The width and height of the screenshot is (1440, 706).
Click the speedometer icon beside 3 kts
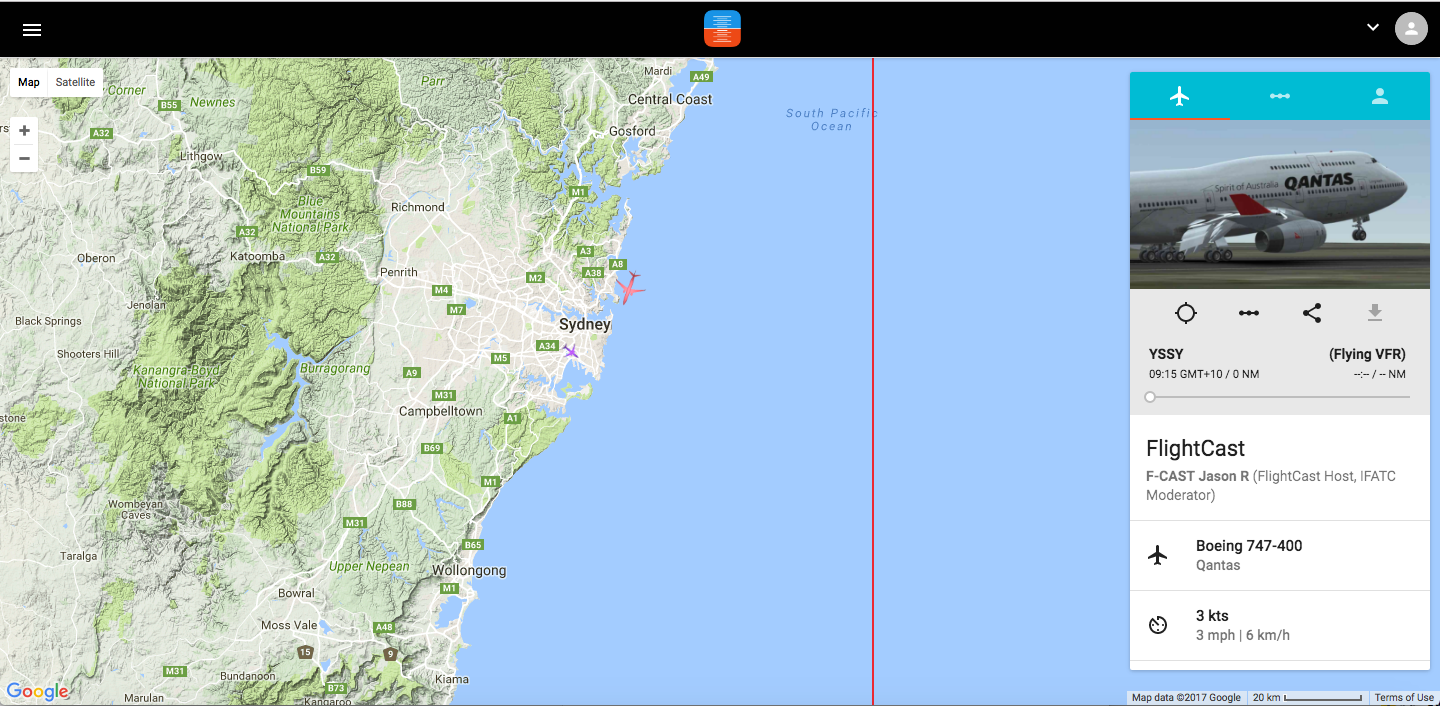[1158, 625]
